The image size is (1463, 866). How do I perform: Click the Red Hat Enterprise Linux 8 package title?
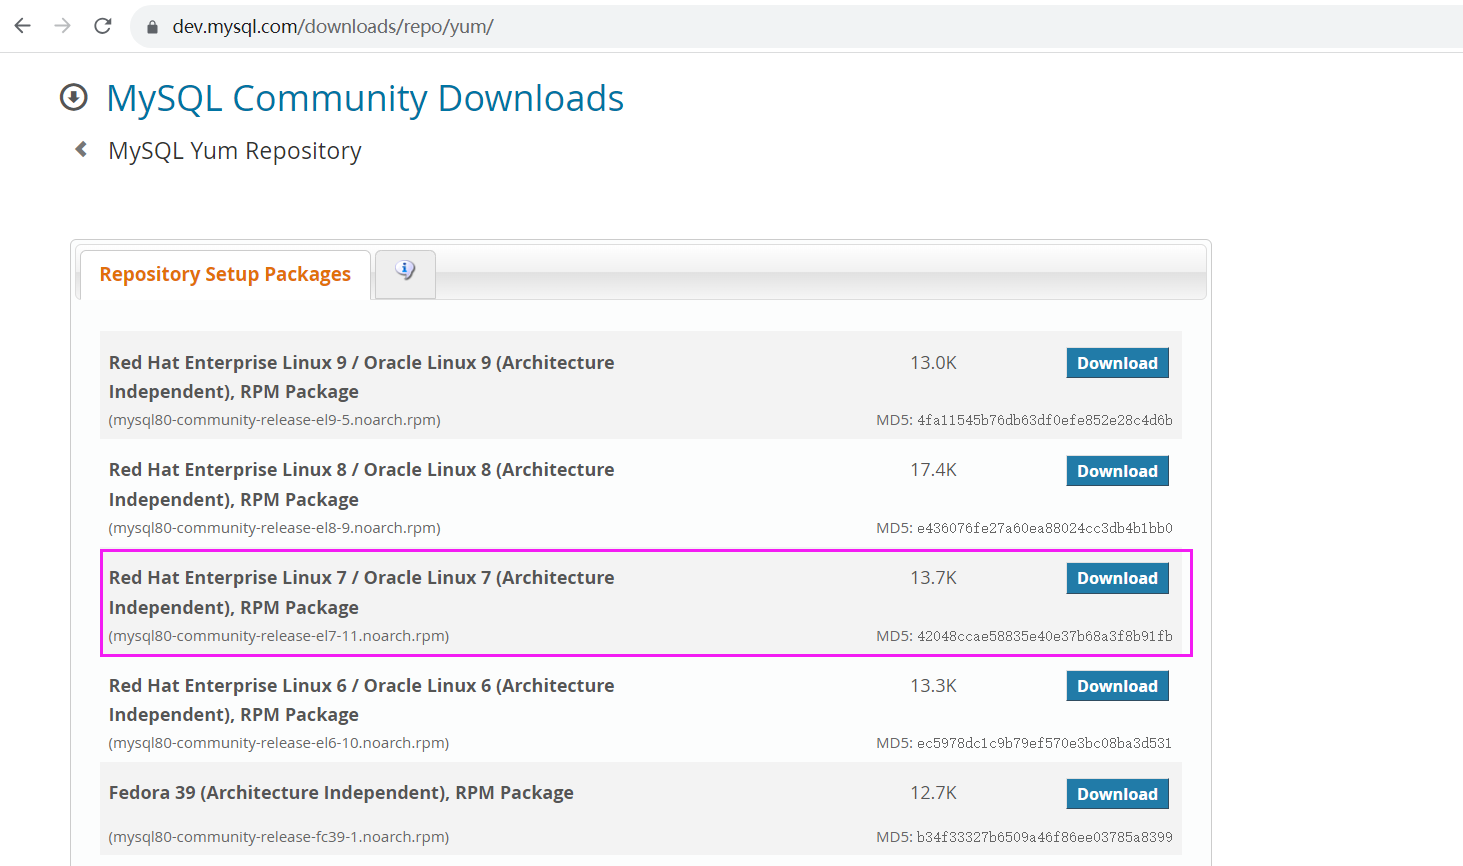[361, 484]
